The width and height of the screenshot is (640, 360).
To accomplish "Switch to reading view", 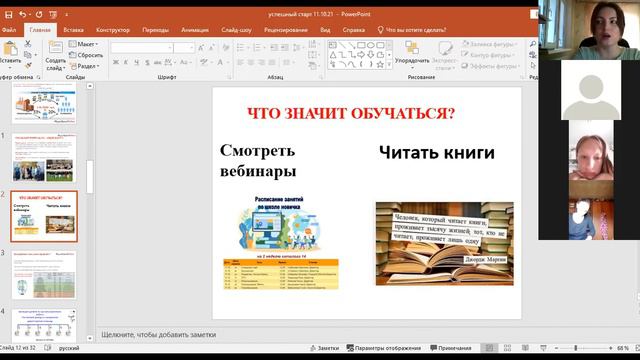I will (525, 348).
